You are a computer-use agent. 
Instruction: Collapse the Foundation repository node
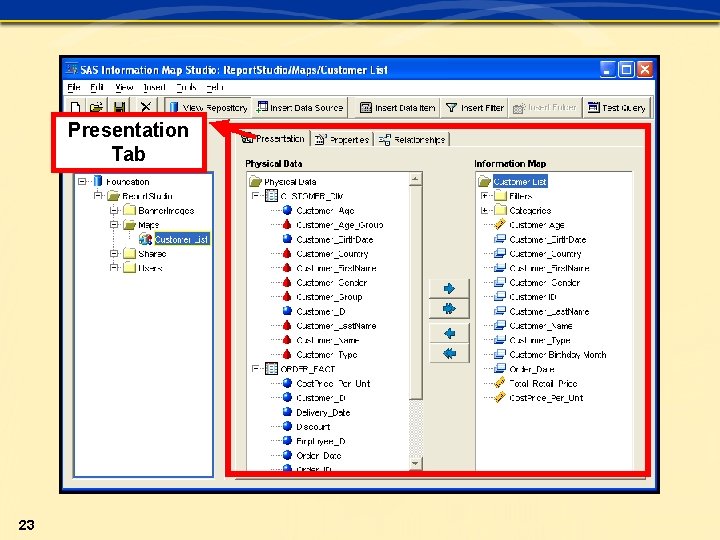click(x=82, y=181)
